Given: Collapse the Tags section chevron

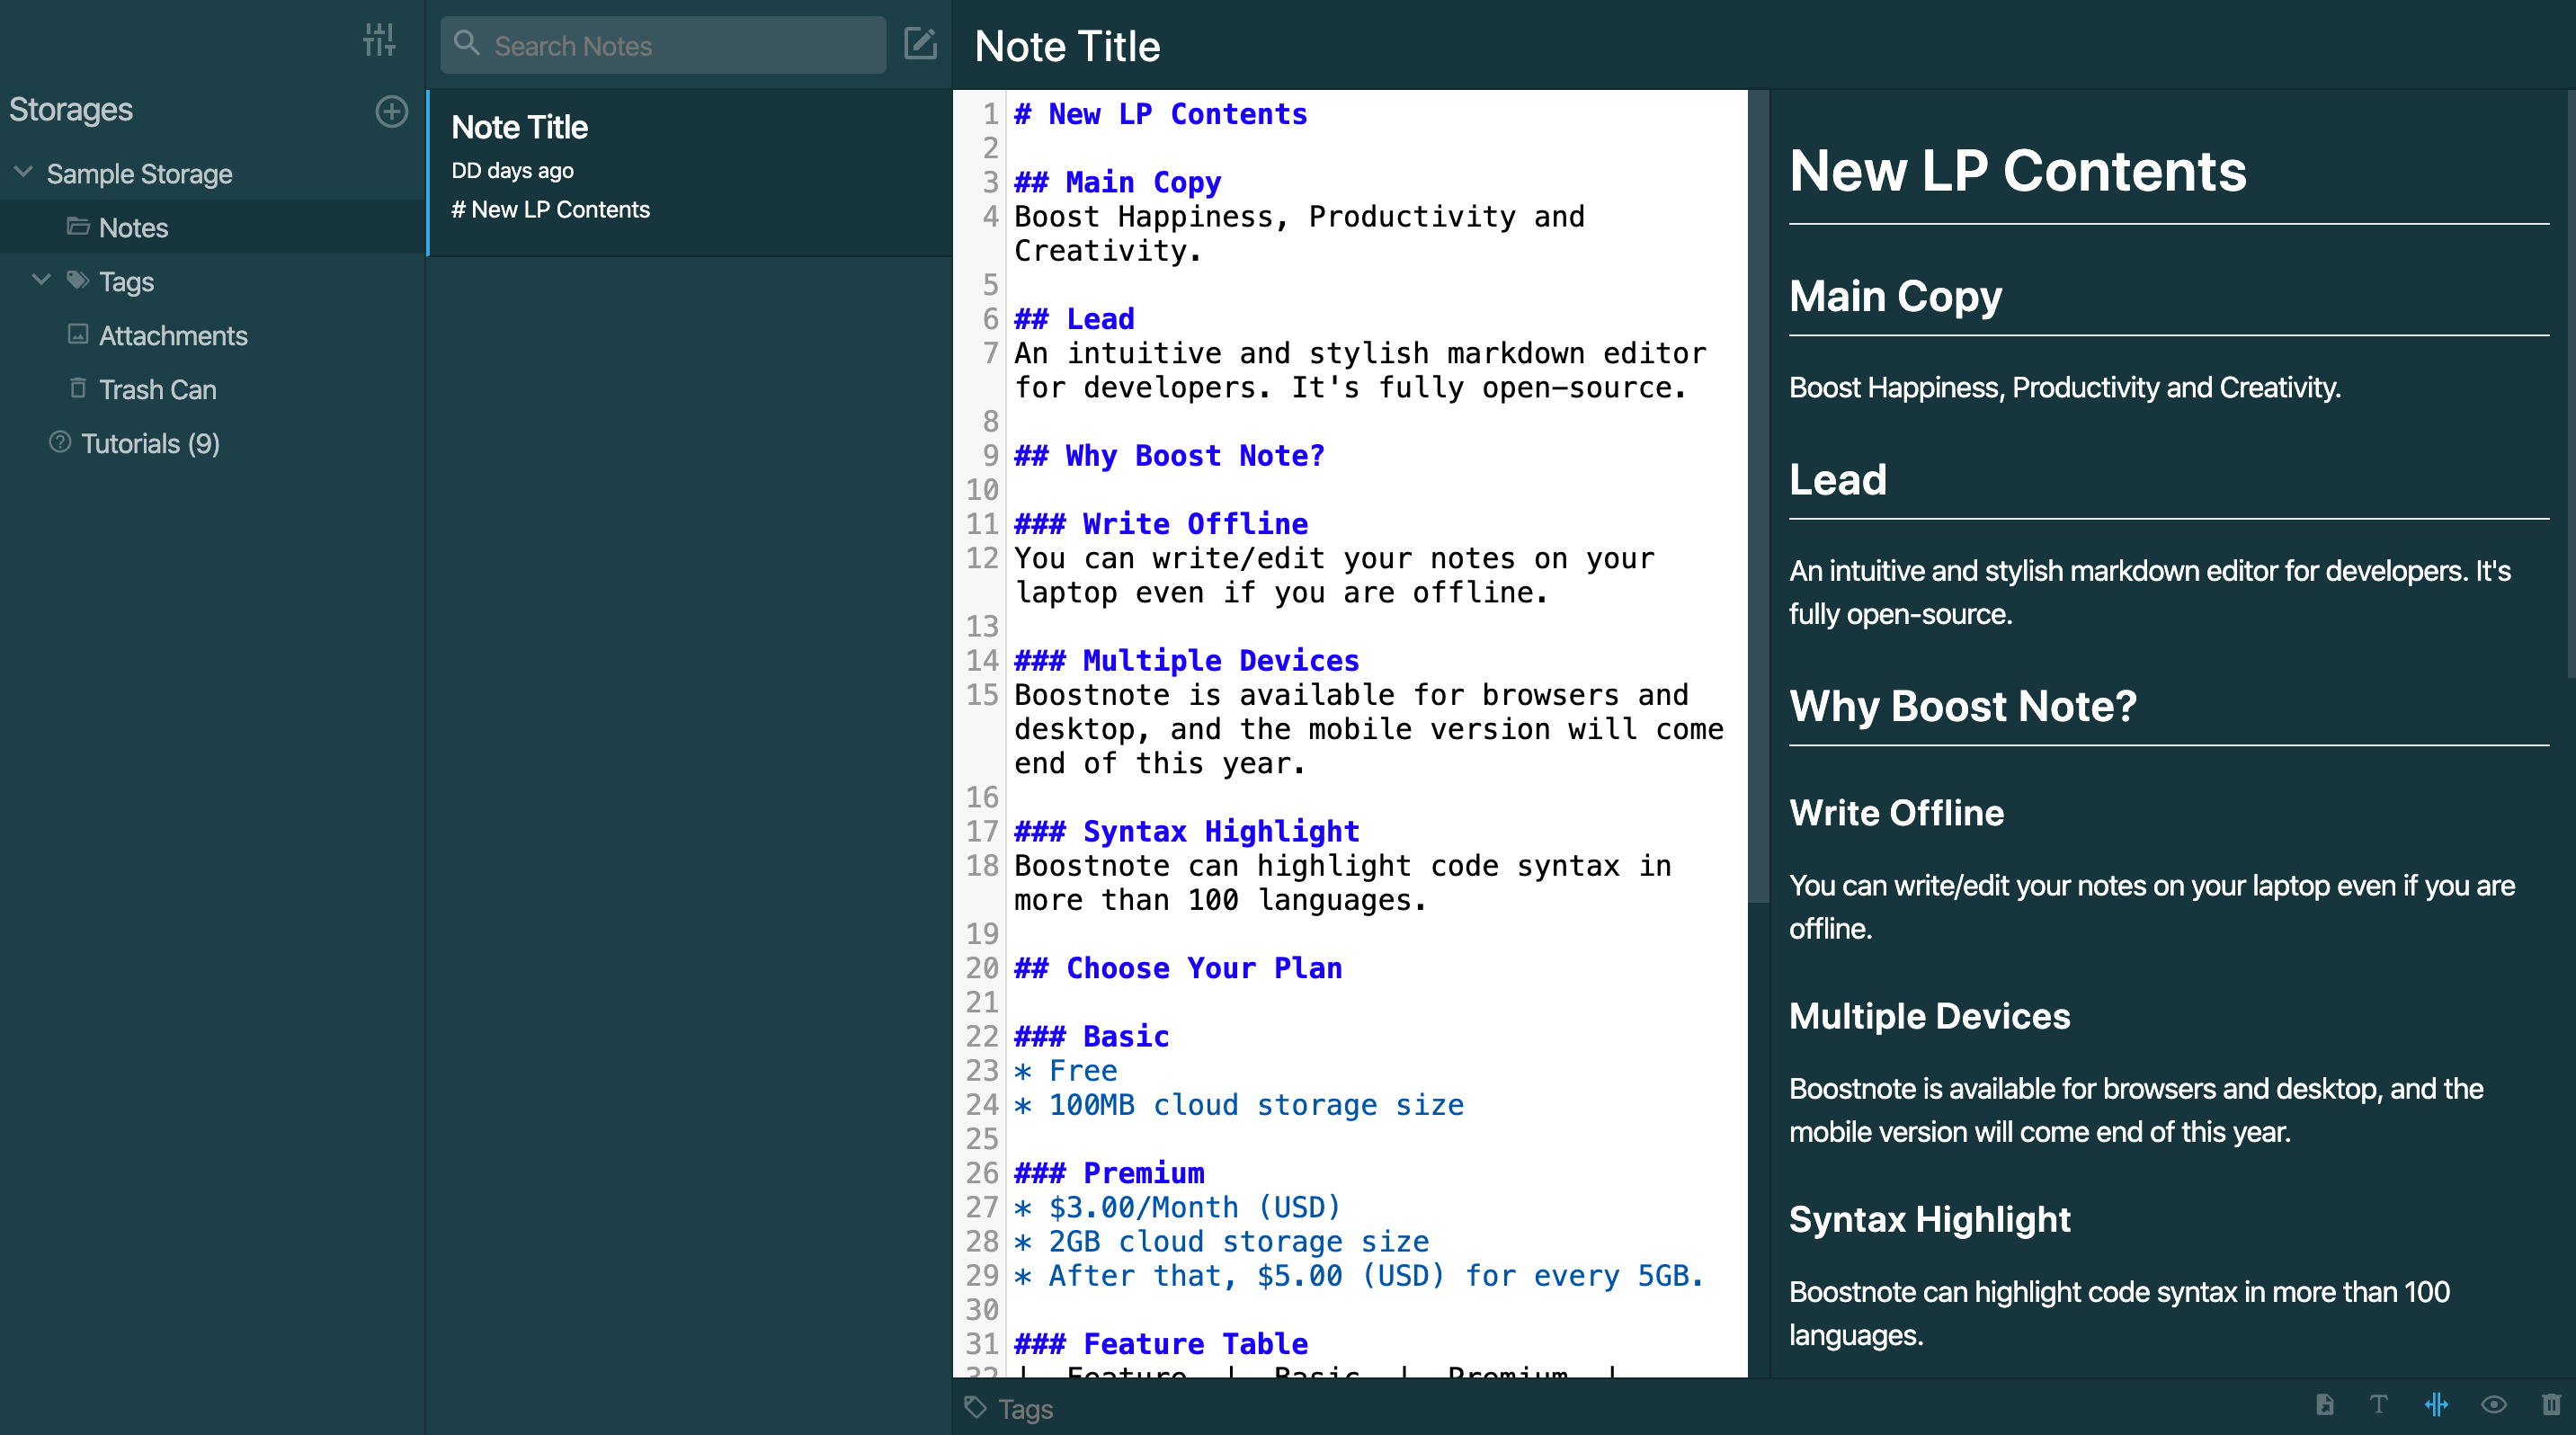Looking at the screenshot, I should click(x=41, y=280).
